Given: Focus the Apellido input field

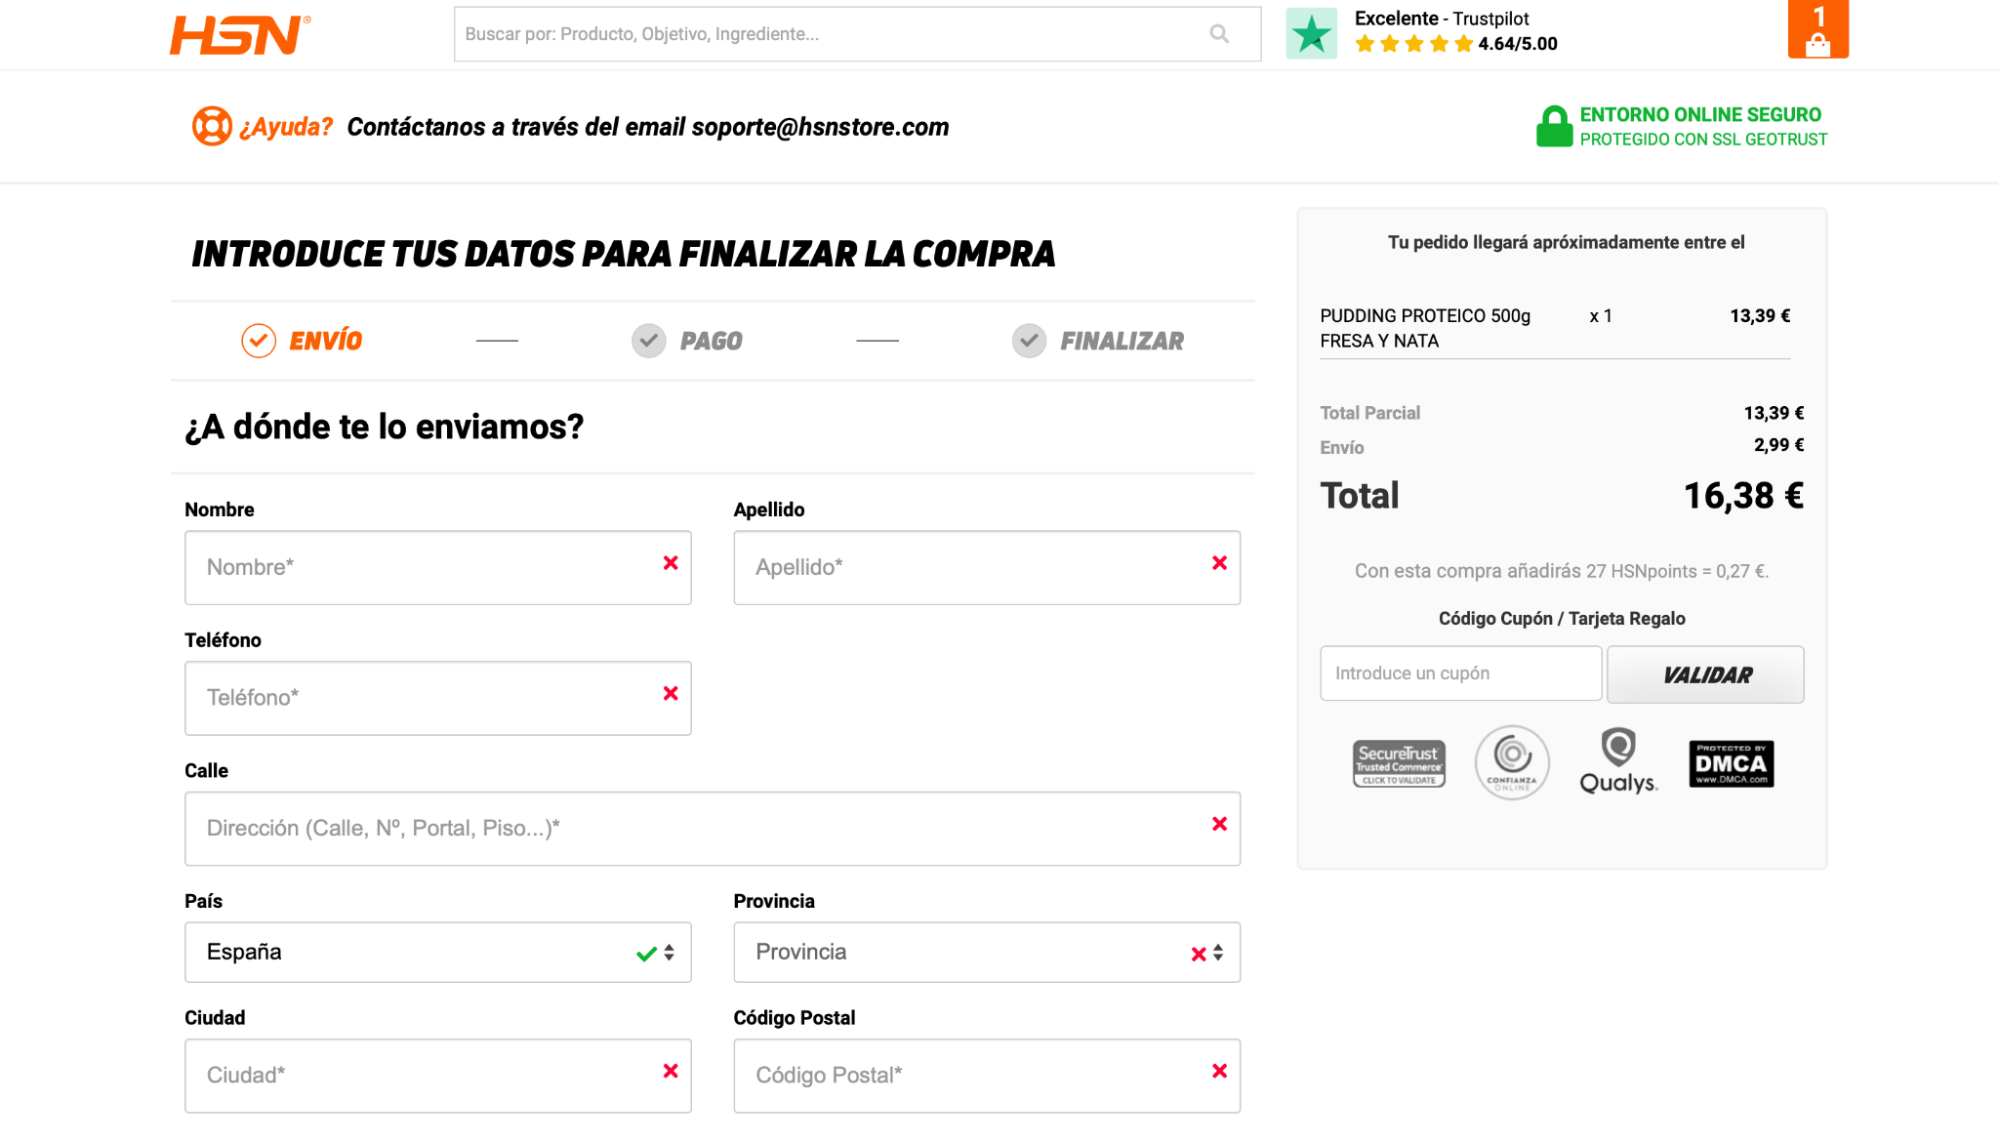Looking at the screenshot, I should pos(986,567).
